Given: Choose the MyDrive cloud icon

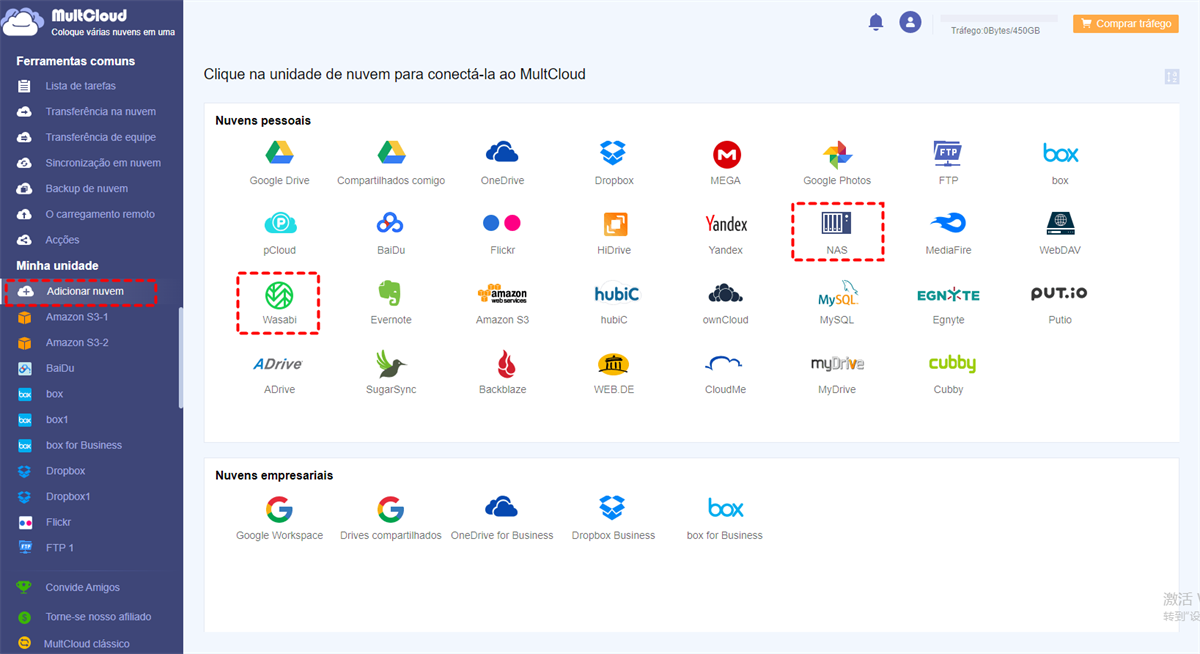Looking at the screenshot, I should coord(837,363).
